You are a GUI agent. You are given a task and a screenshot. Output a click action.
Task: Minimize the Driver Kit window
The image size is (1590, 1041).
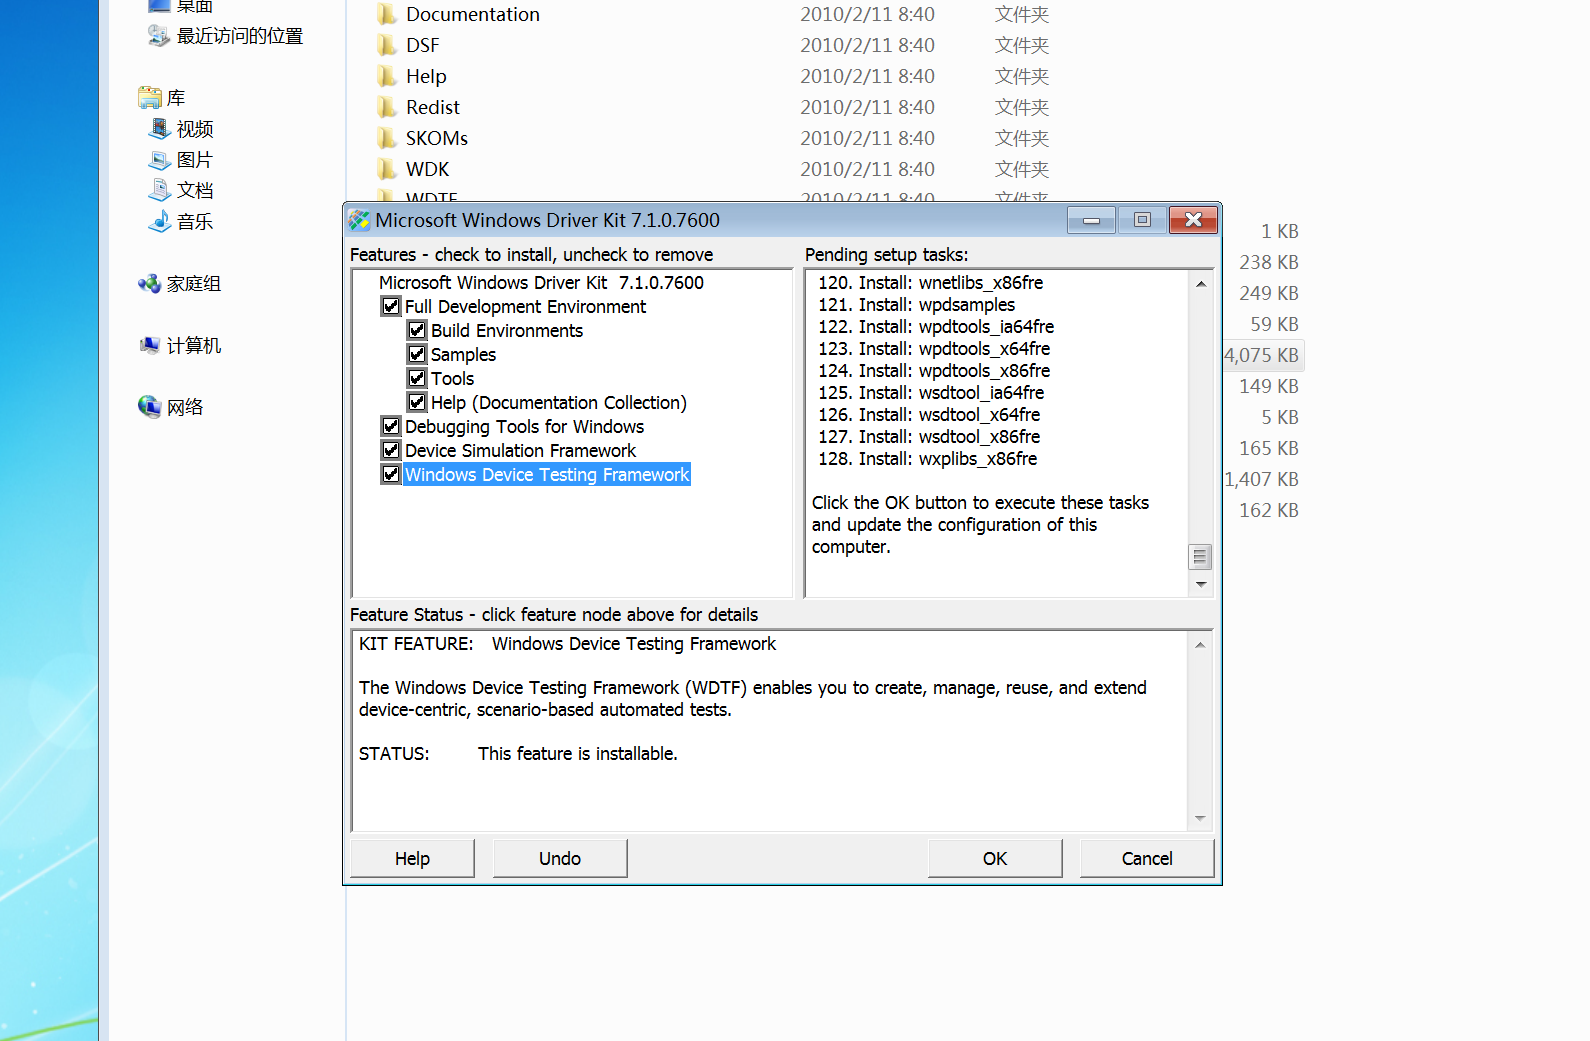click(1091, 220)
